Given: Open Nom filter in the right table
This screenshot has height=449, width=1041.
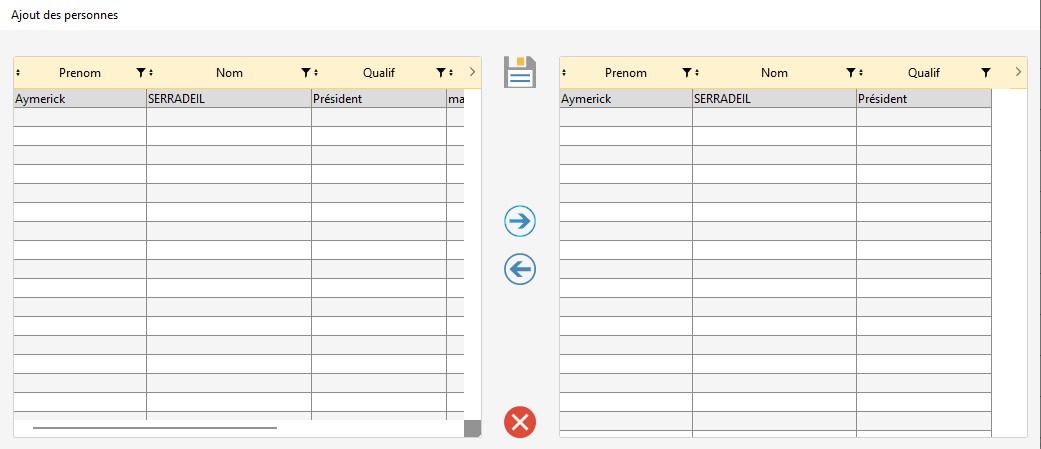Looking at the screenshot, I should click(x=850, y=73).
